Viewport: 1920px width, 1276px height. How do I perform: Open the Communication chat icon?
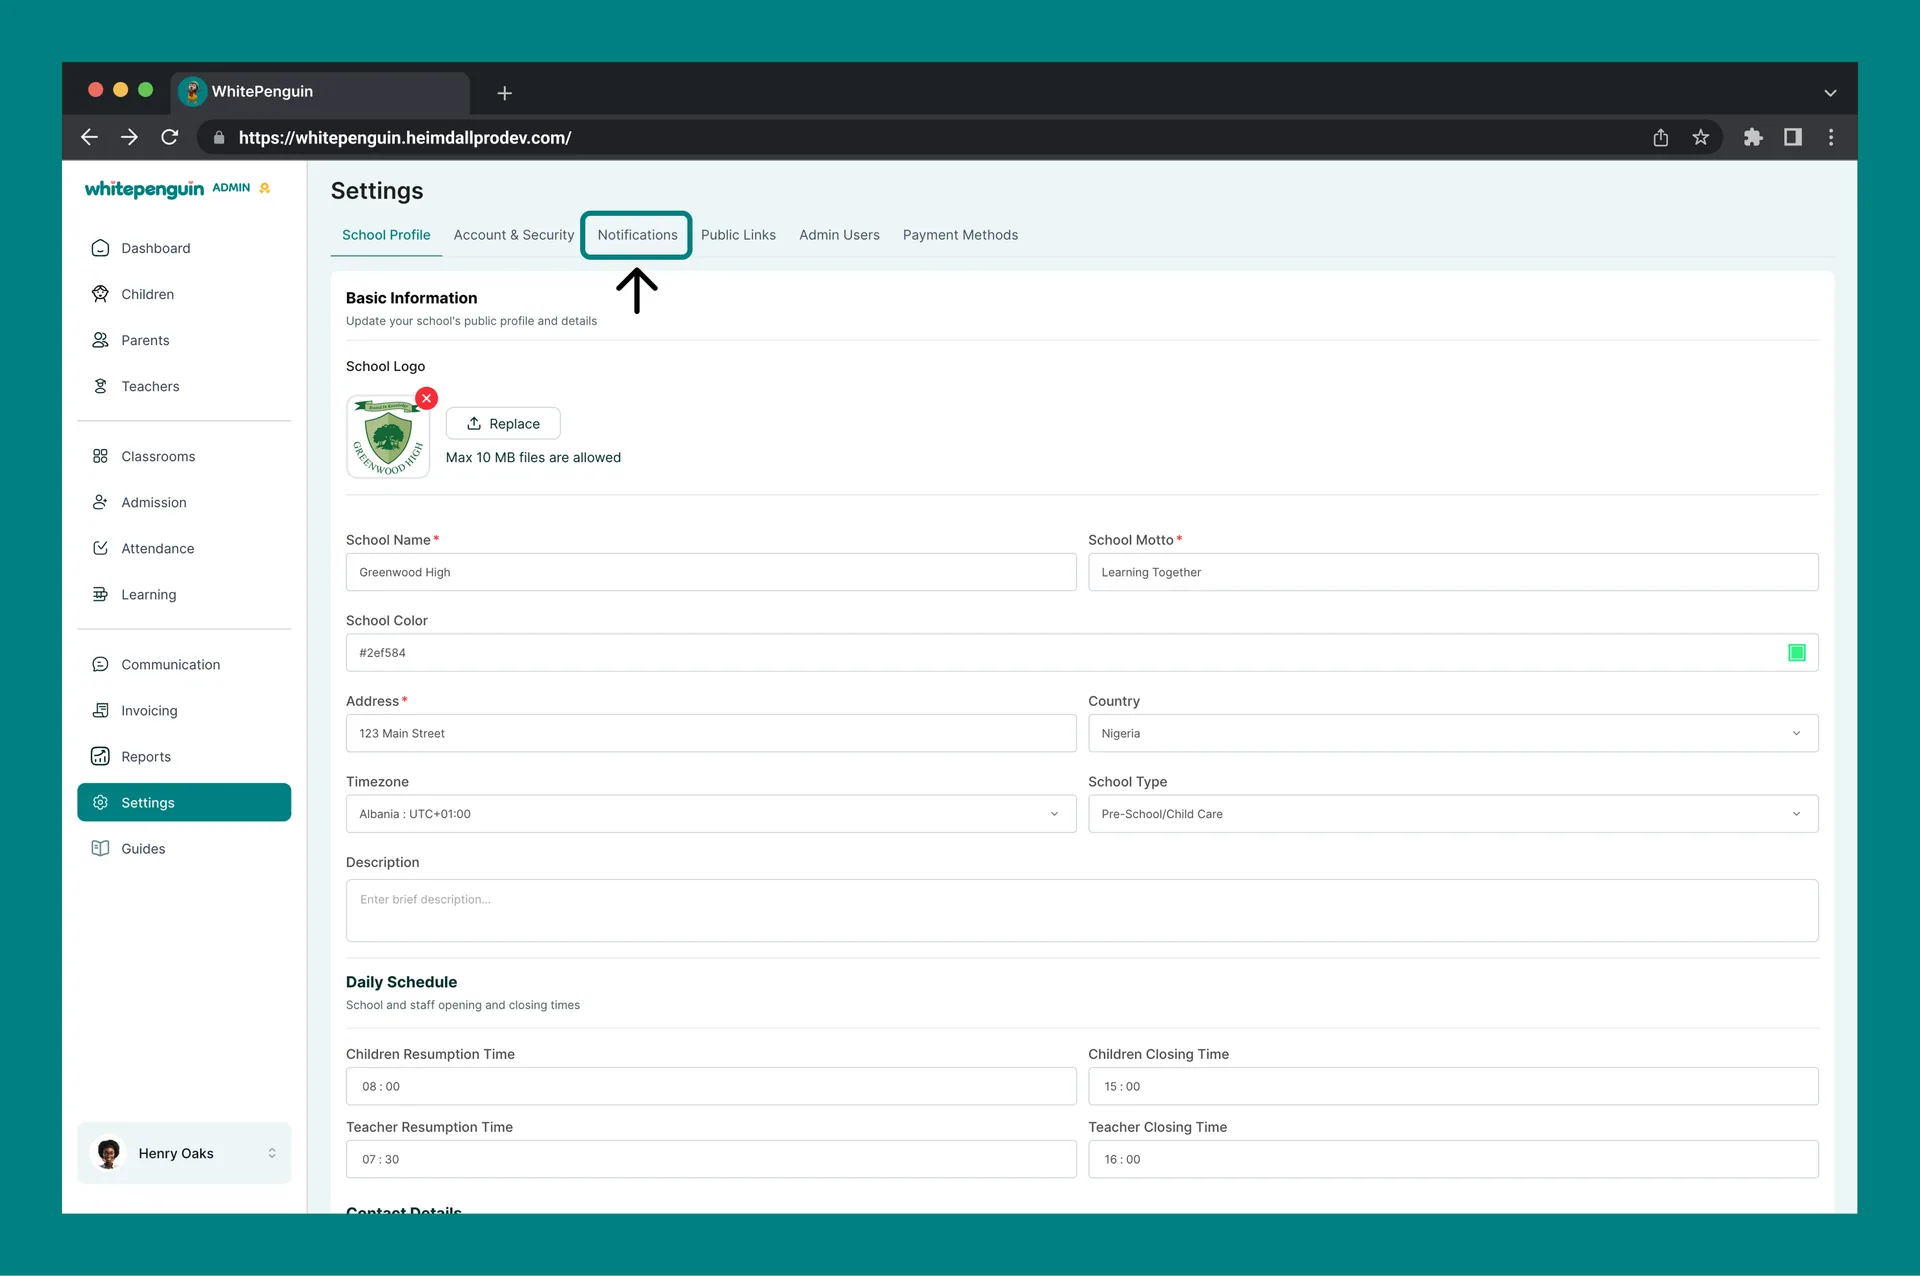point(100,664)
